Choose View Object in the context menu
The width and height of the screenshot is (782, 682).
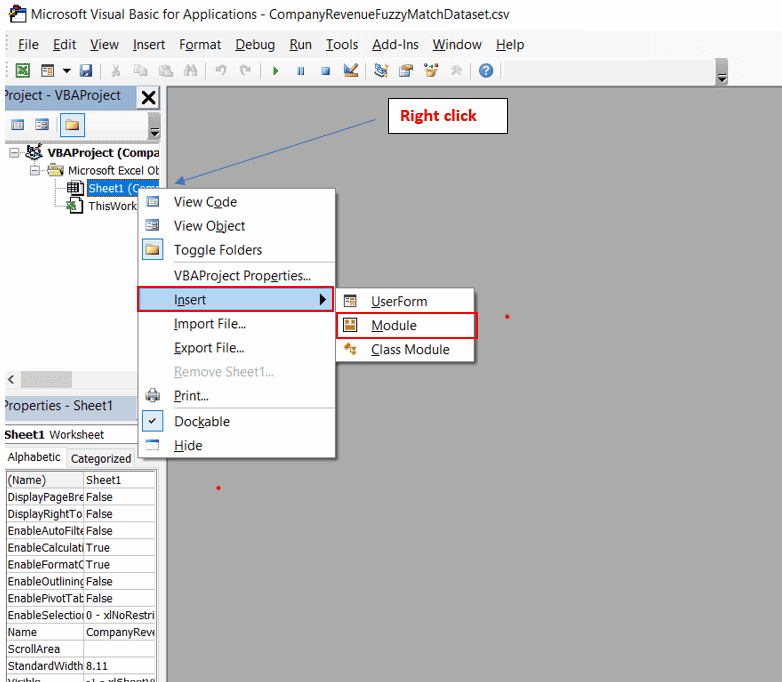pos(237,226)
